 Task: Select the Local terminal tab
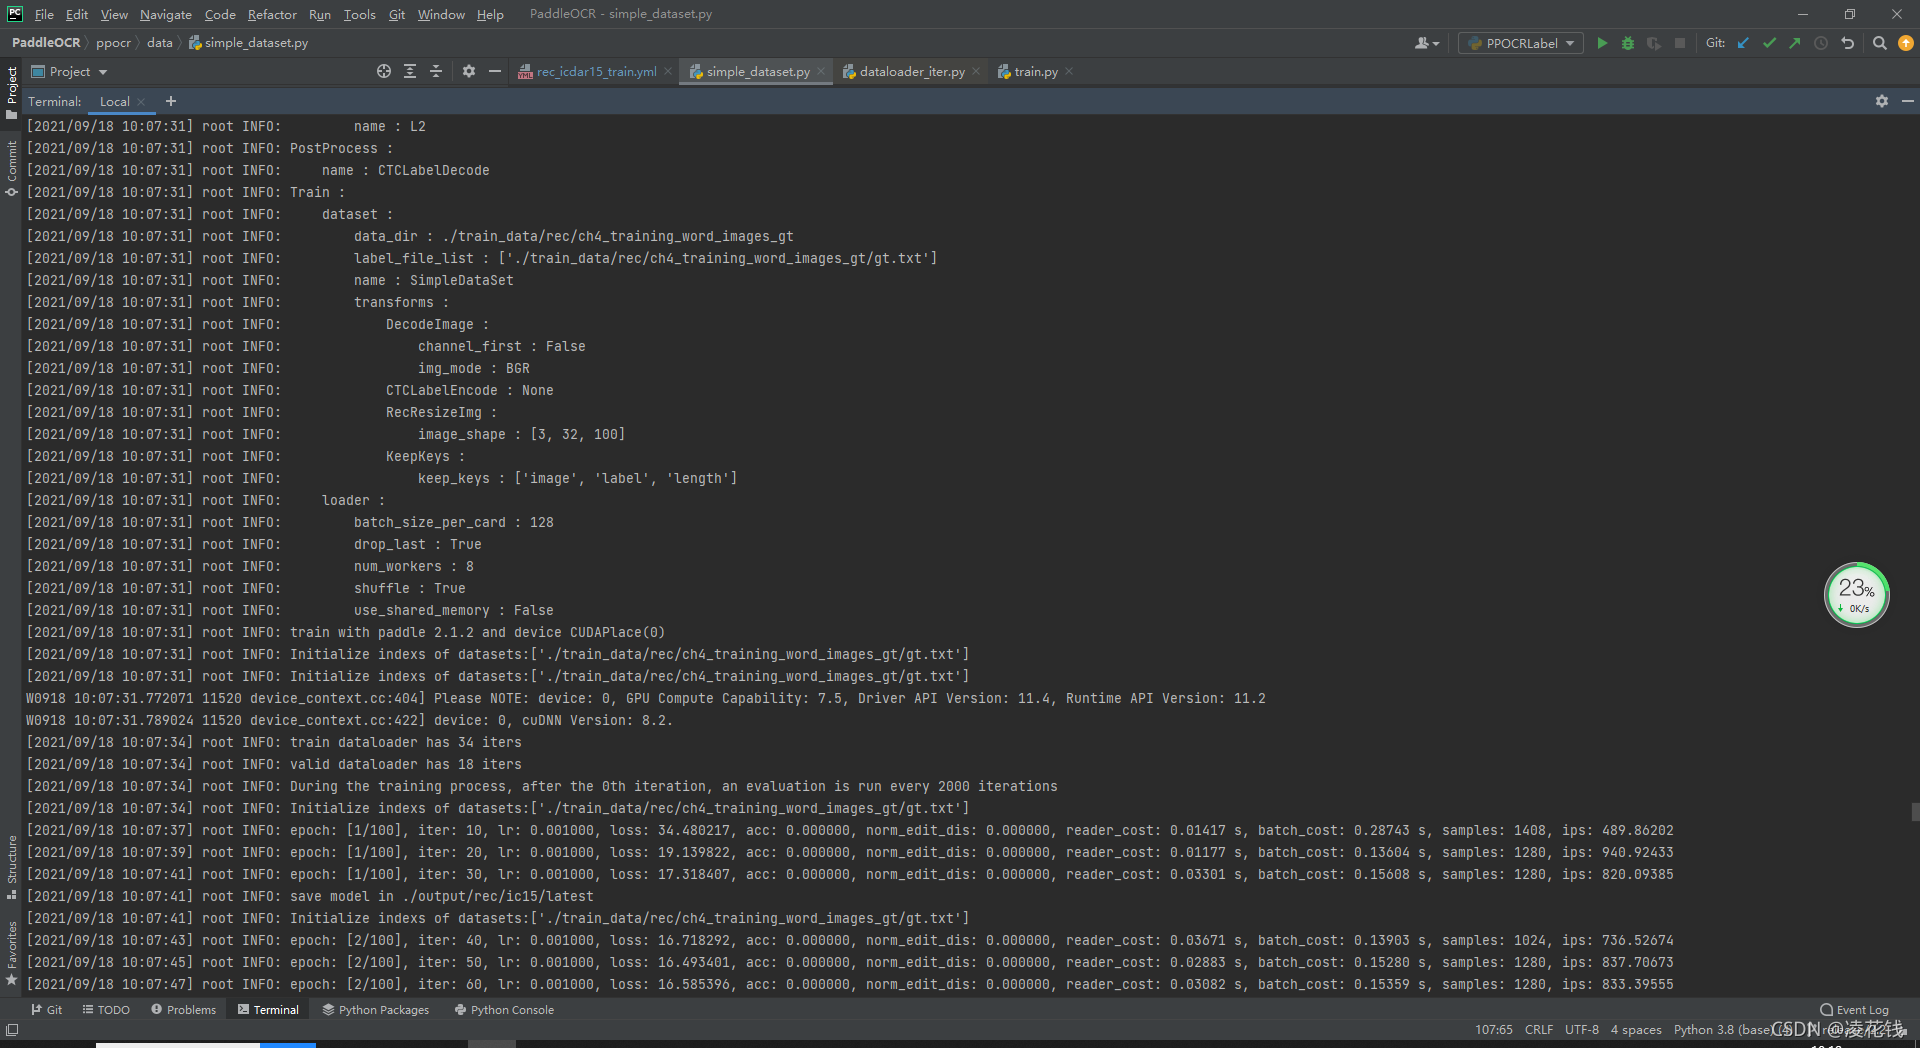[x=114, y=102]
